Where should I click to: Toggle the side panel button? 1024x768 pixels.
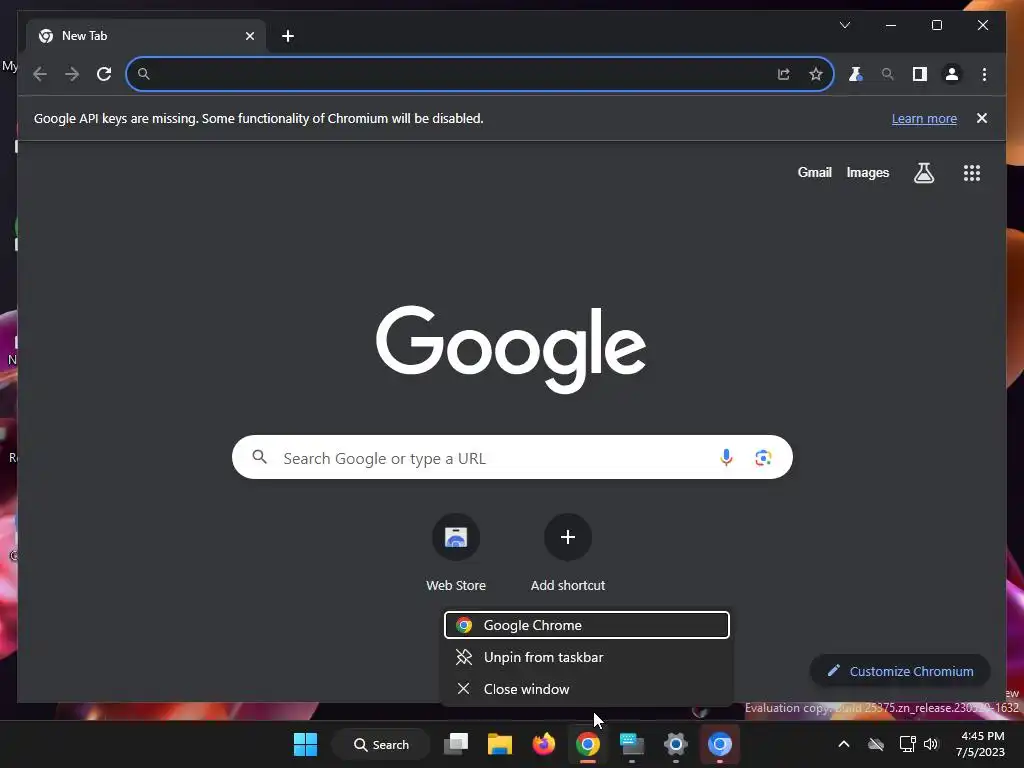(x=920, y=74)
